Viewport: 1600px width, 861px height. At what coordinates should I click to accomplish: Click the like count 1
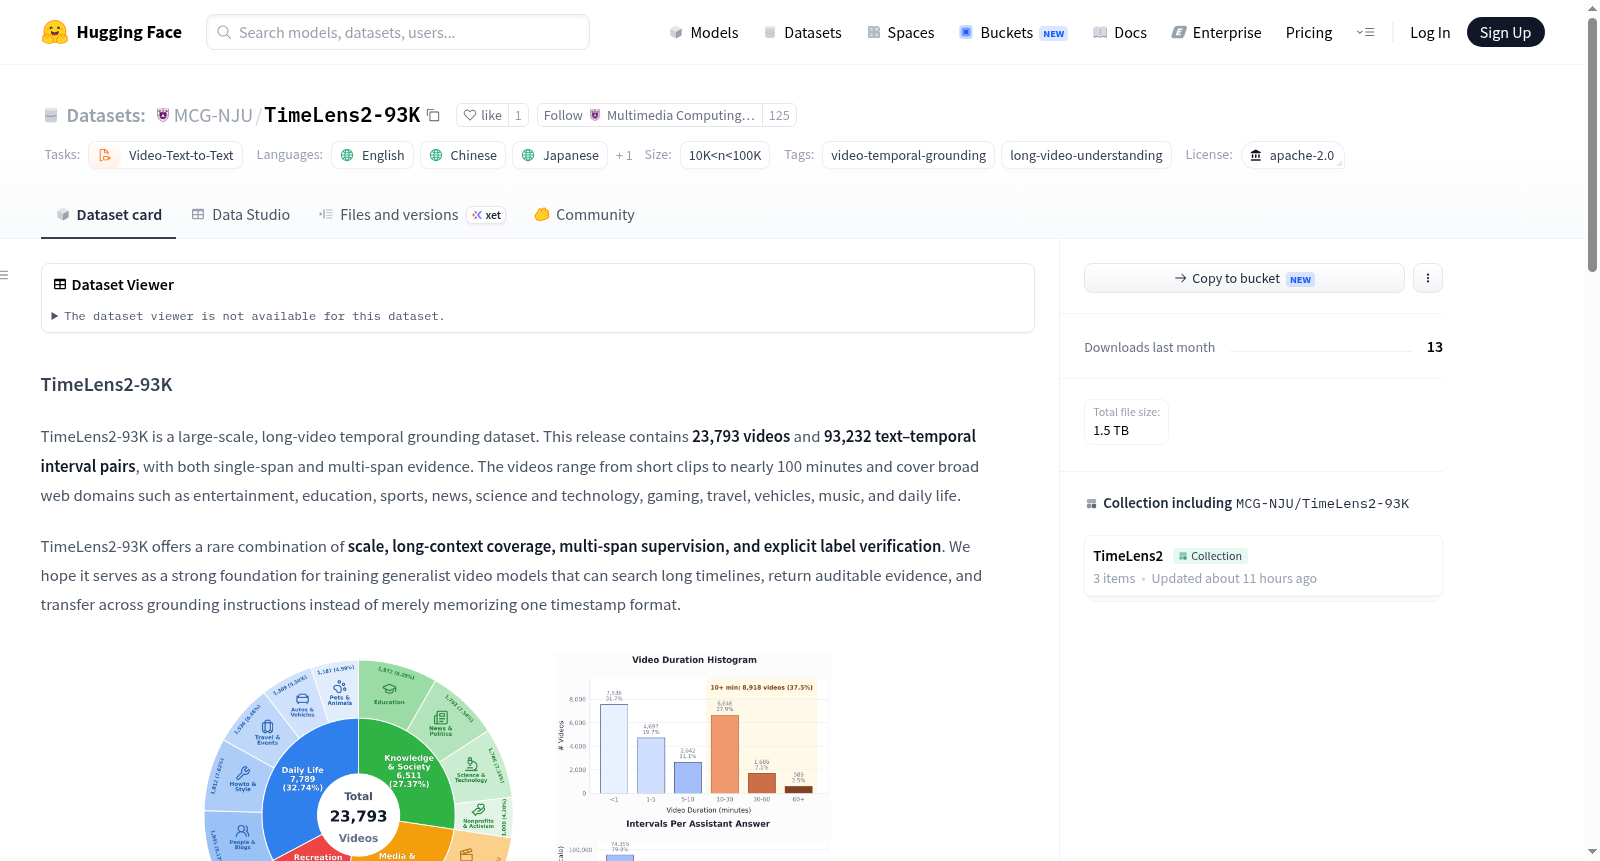[518, 115]
